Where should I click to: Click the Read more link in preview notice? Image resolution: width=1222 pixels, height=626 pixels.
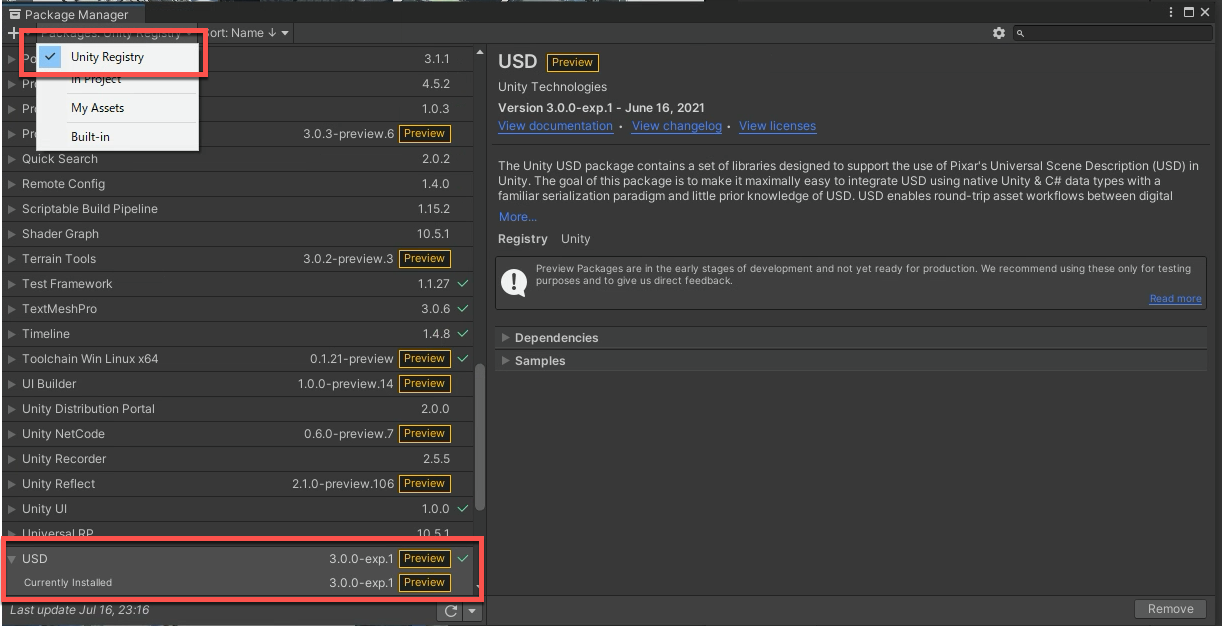(1175, 298)
